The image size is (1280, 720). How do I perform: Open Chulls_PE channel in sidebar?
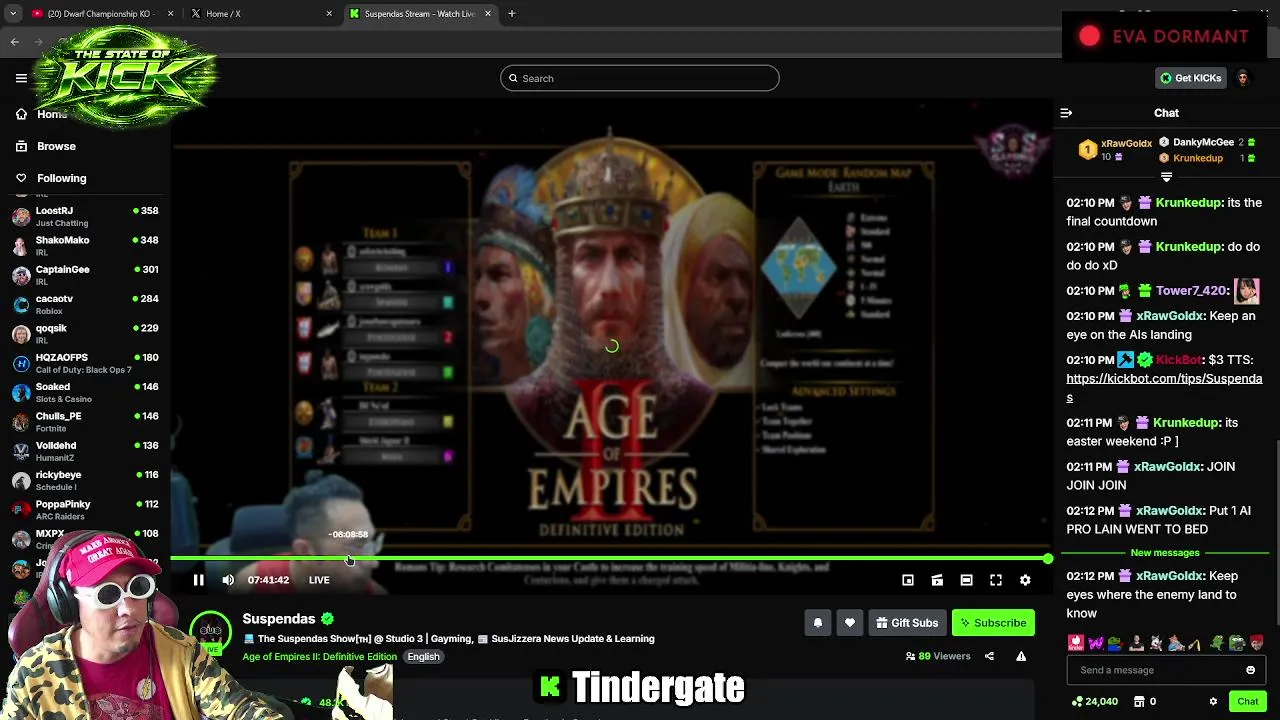pyautogui.click(x=85, y=422)
